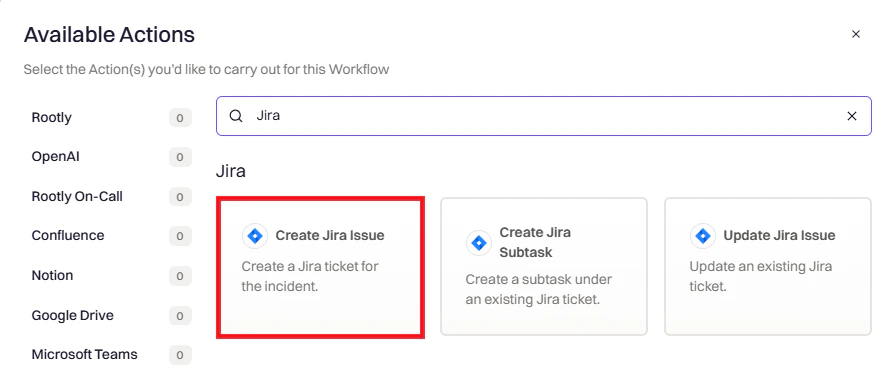The height and width of the screenshot is (376, 895).
Task: Click 'Update an existing Jira ticket' description
Action: (761, 276)
